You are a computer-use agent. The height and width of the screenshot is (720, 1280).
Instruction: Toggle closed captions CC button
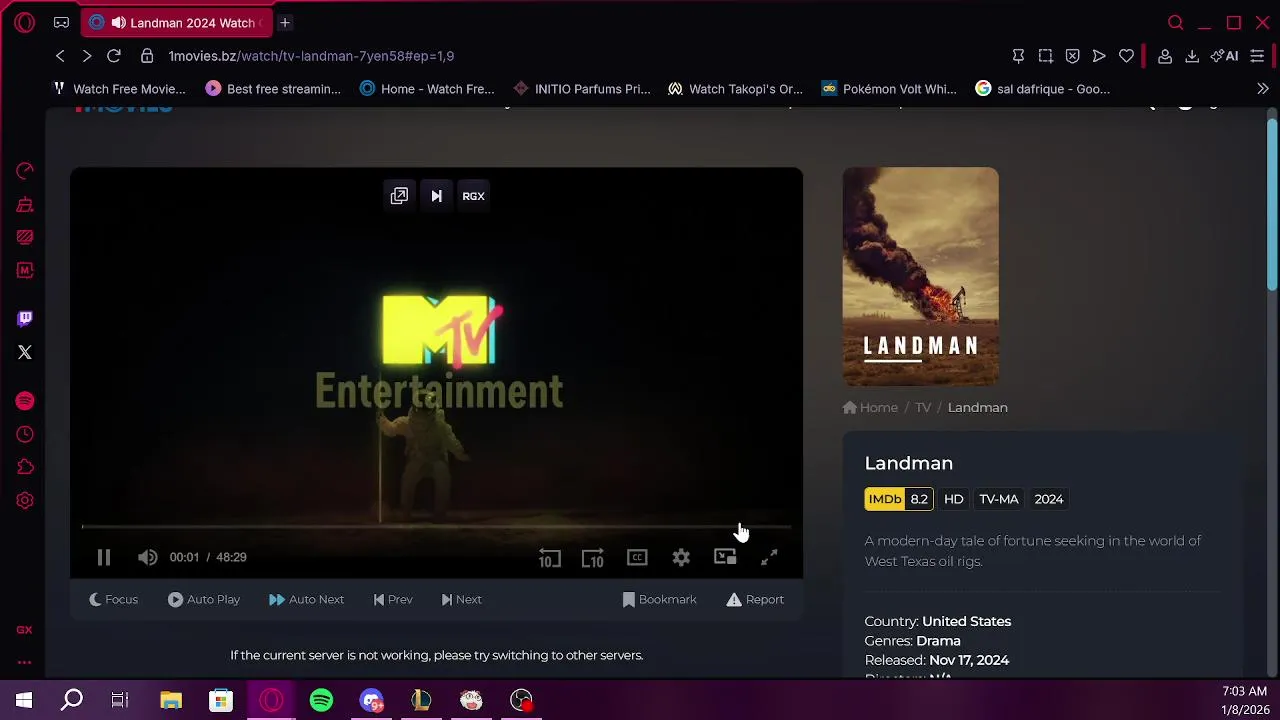[x=637, y=558]
